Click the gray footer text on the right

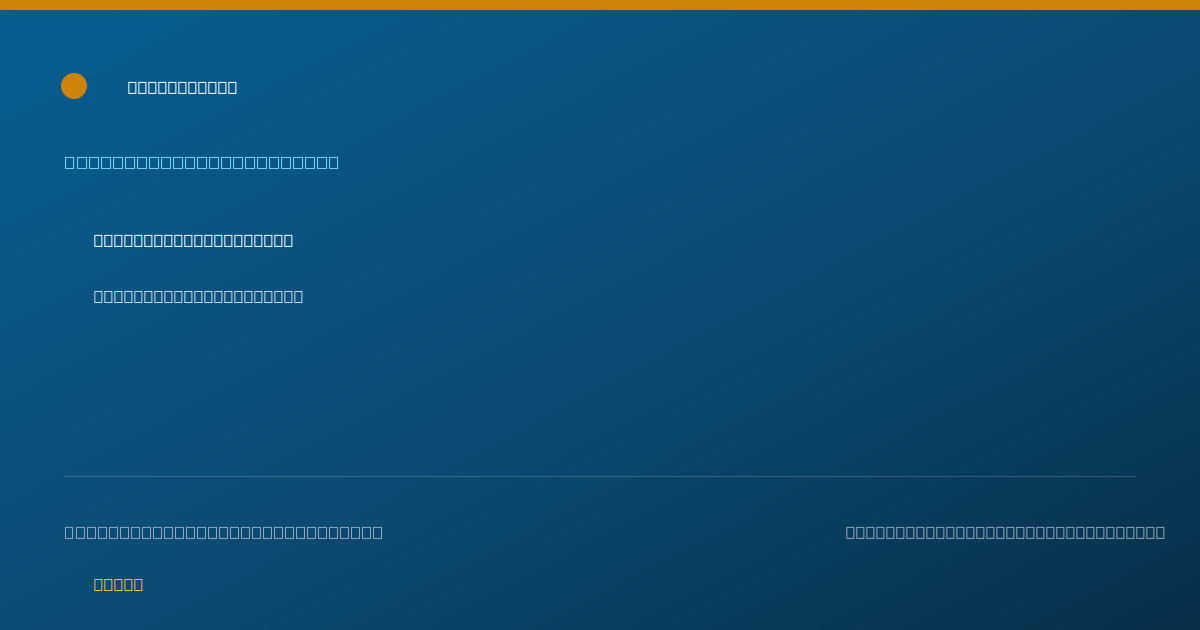coord(1005,532)
